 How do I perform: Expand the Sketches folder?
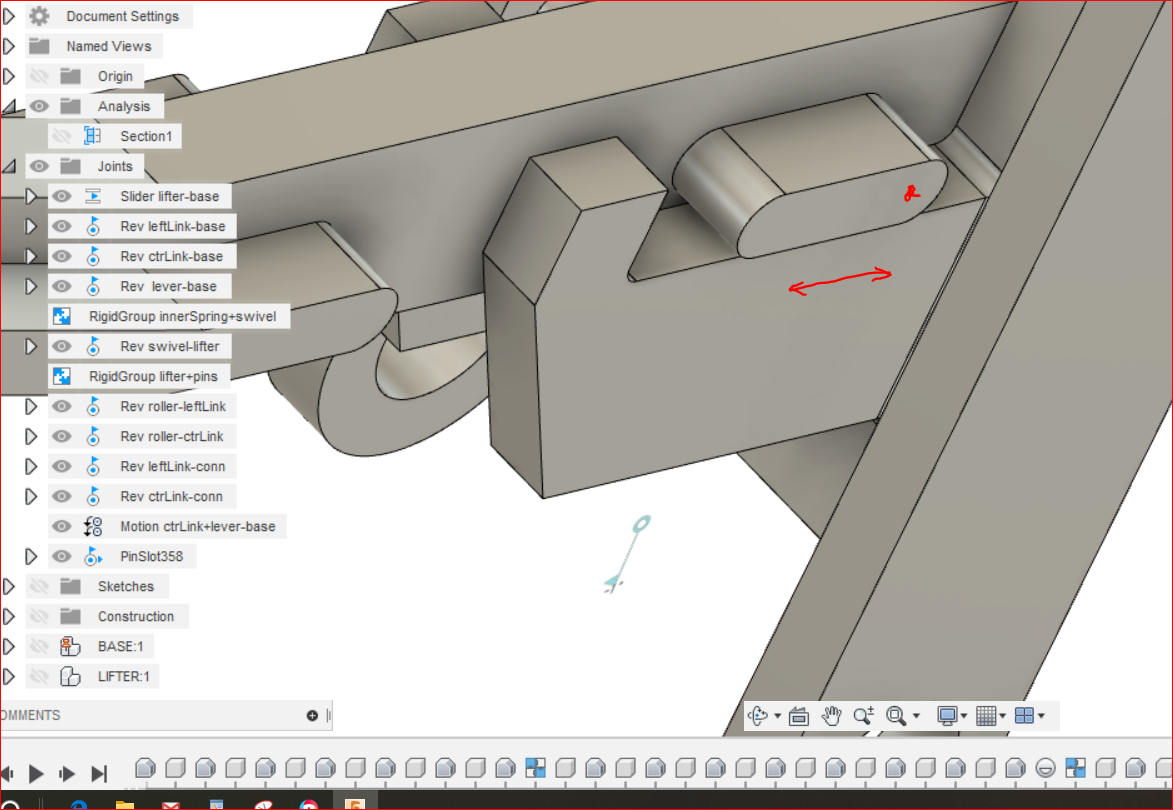[x=8, y=586]
